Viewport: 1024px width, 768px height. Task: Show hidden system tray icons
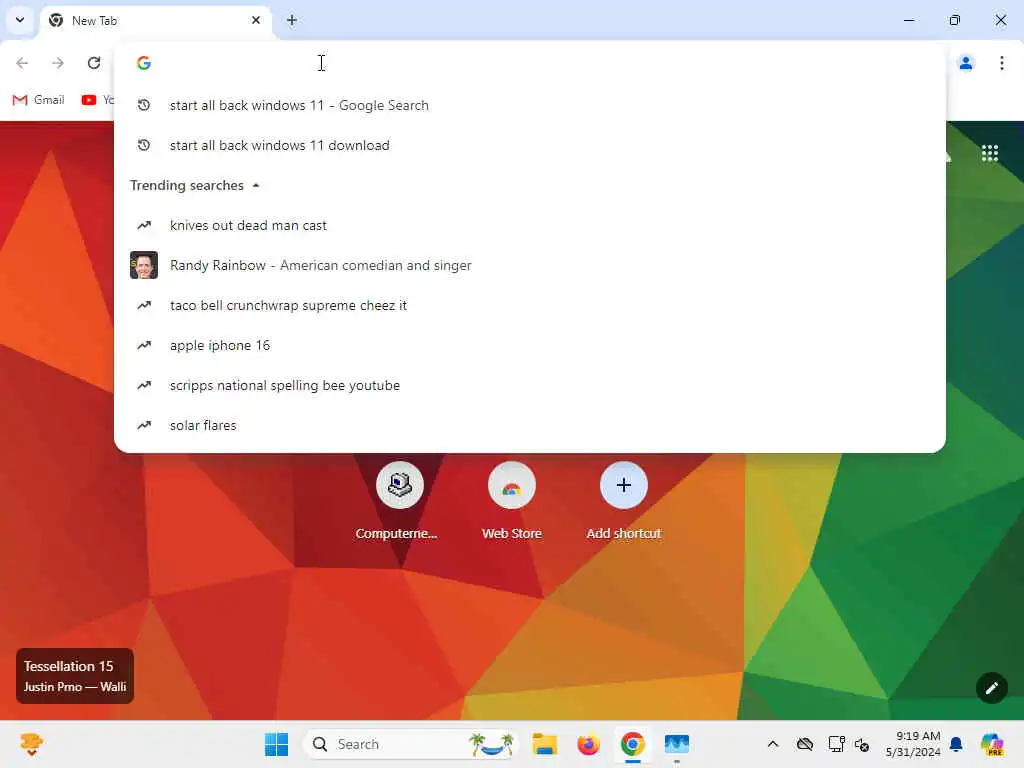point(773,744)
